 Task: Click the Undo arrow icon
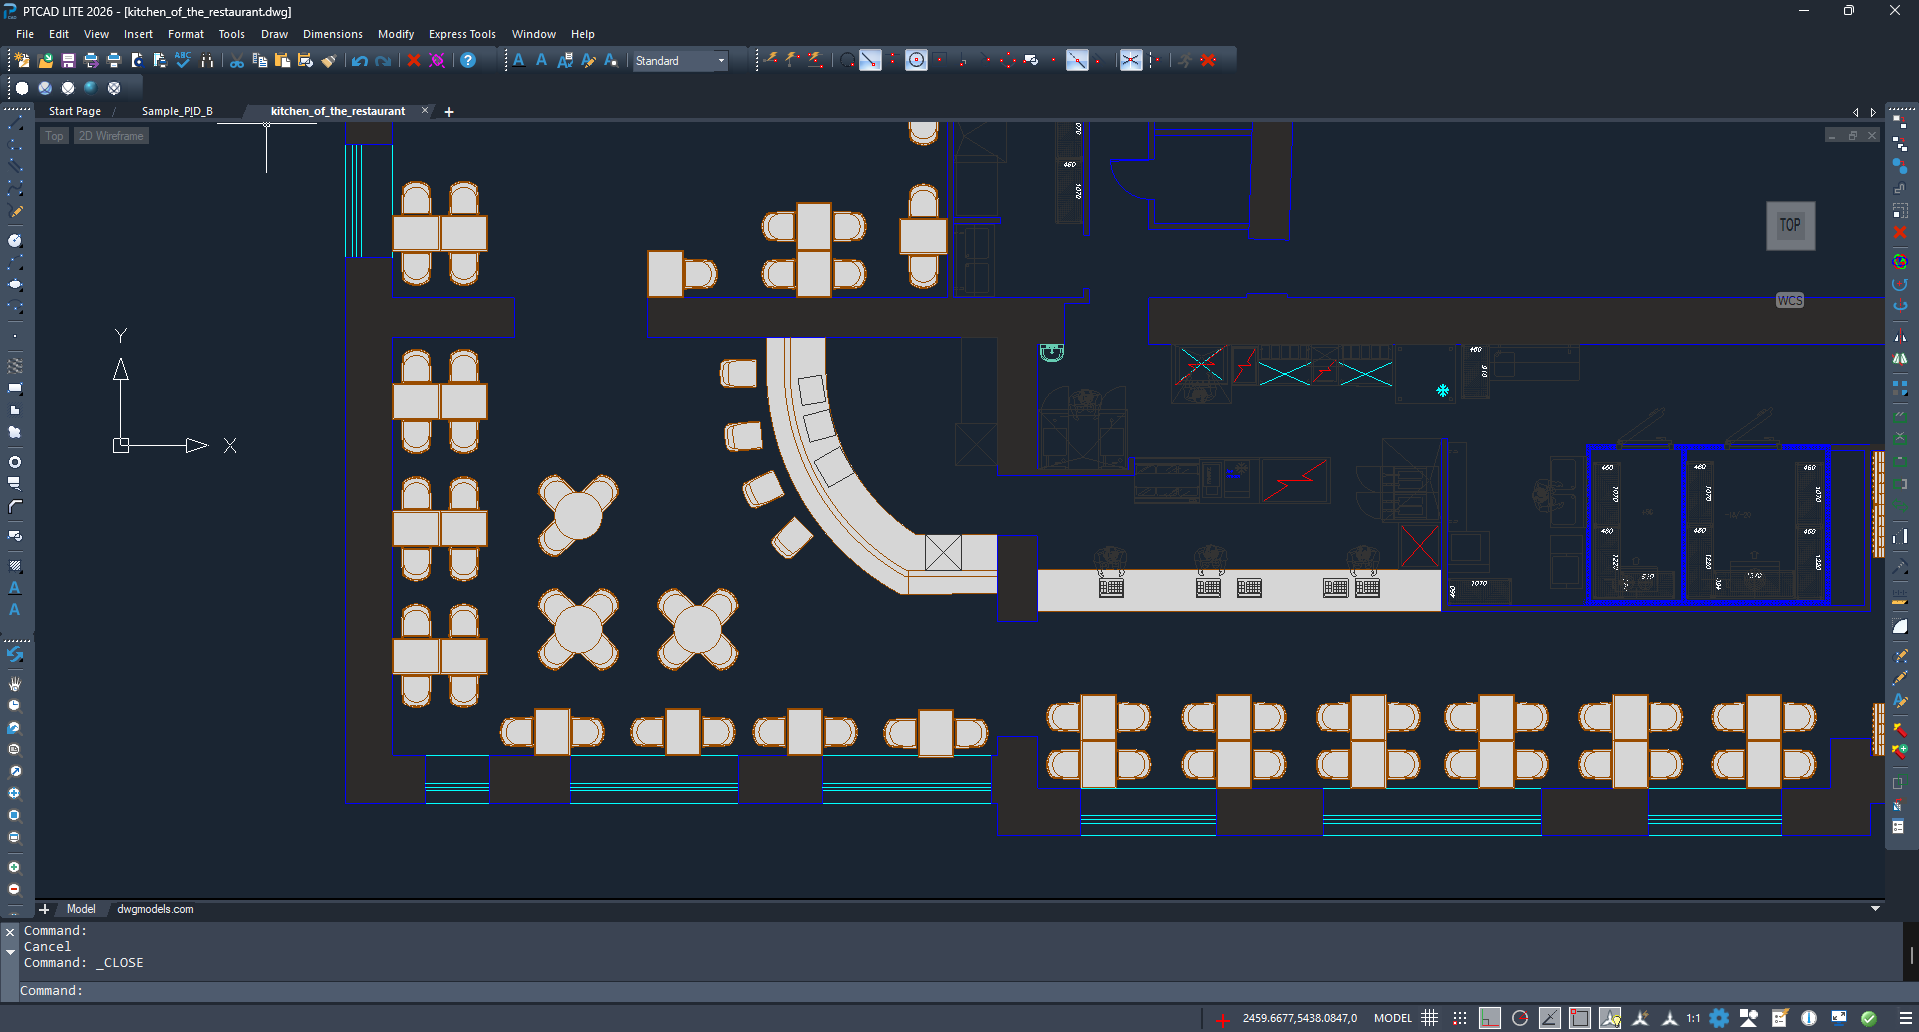(359, 61)
